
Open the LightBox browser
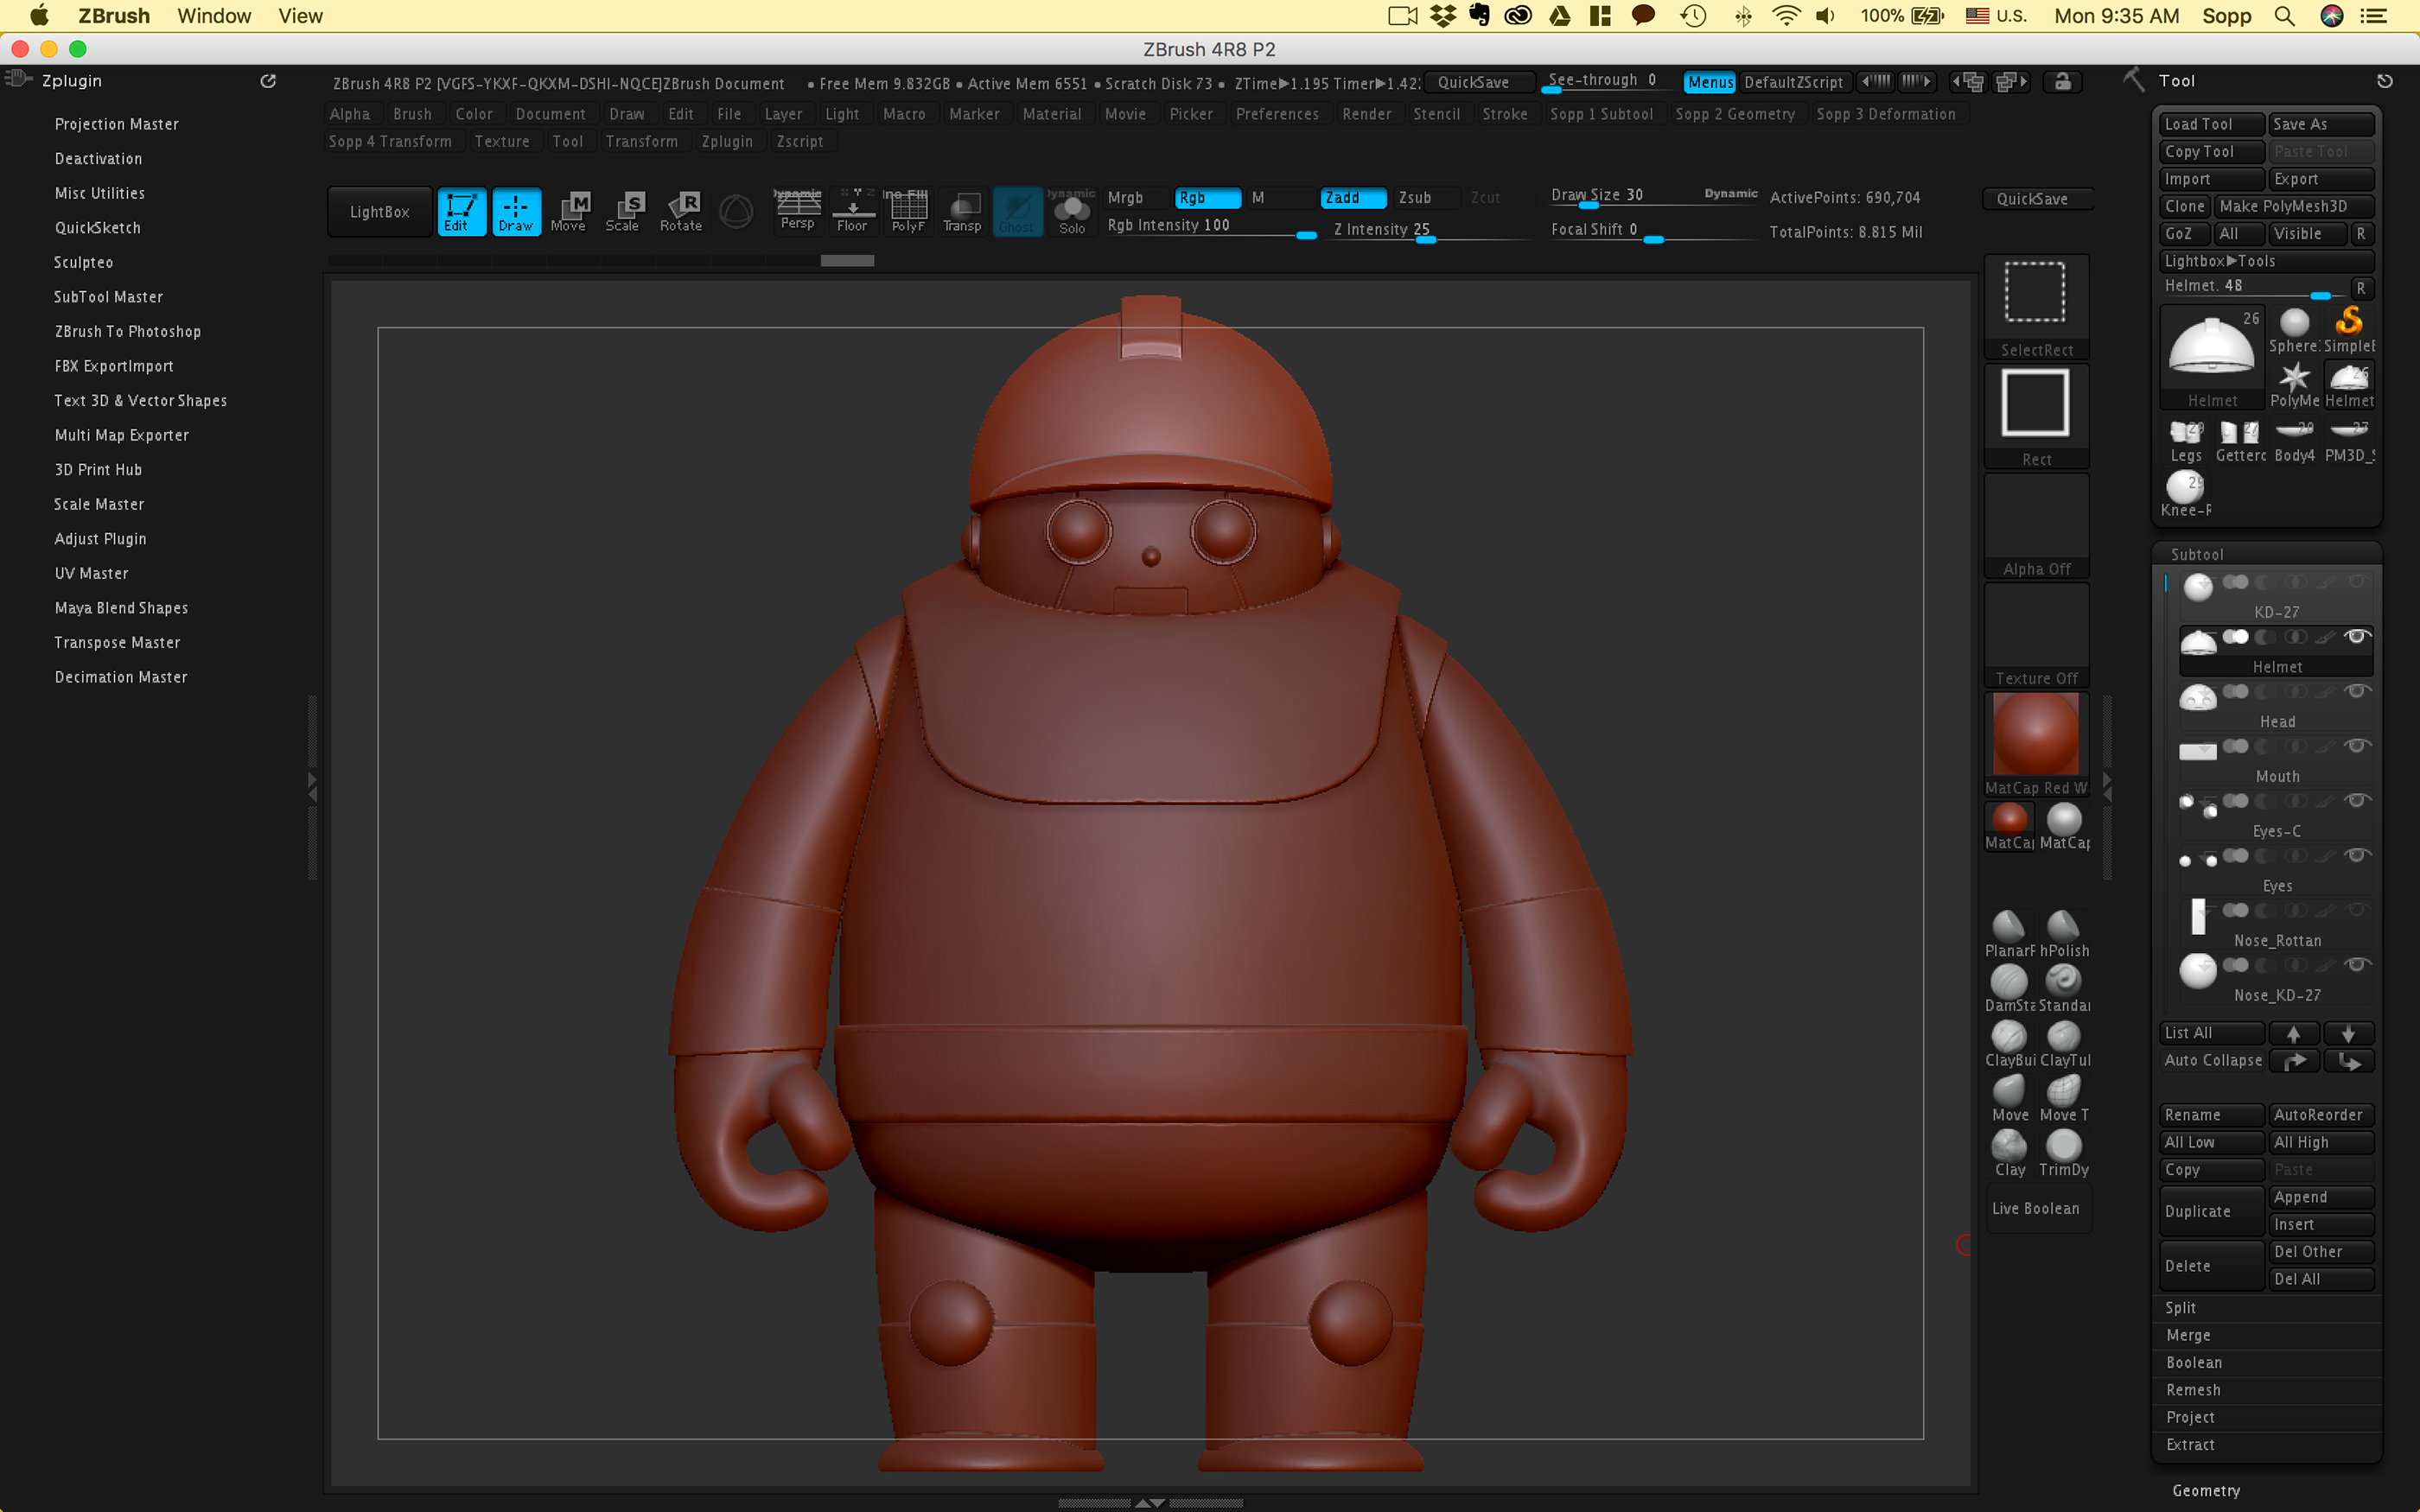(379, 211)
